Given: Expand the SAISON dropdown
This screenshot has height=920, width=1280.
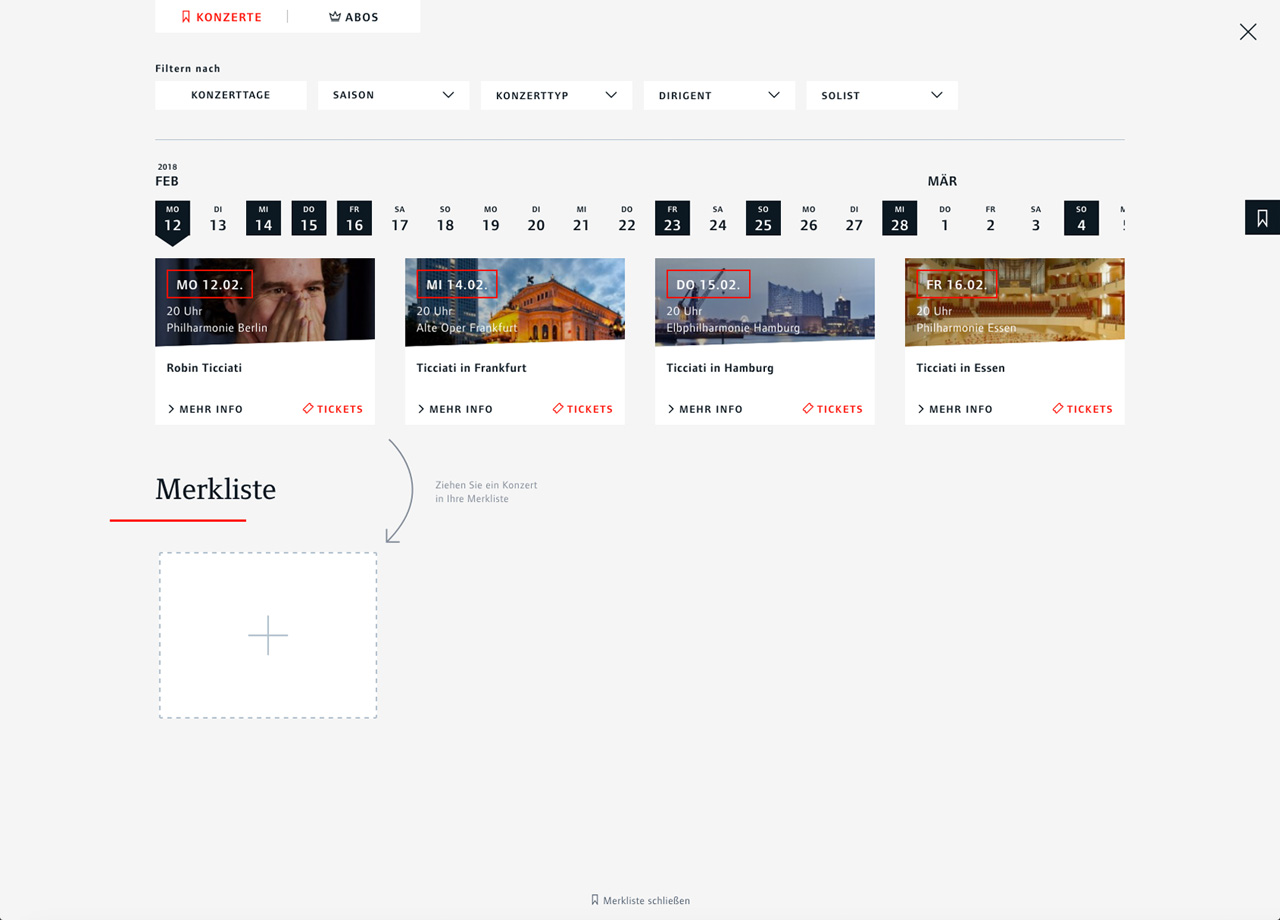Looking at the screenshot, I should pos(394,95).
